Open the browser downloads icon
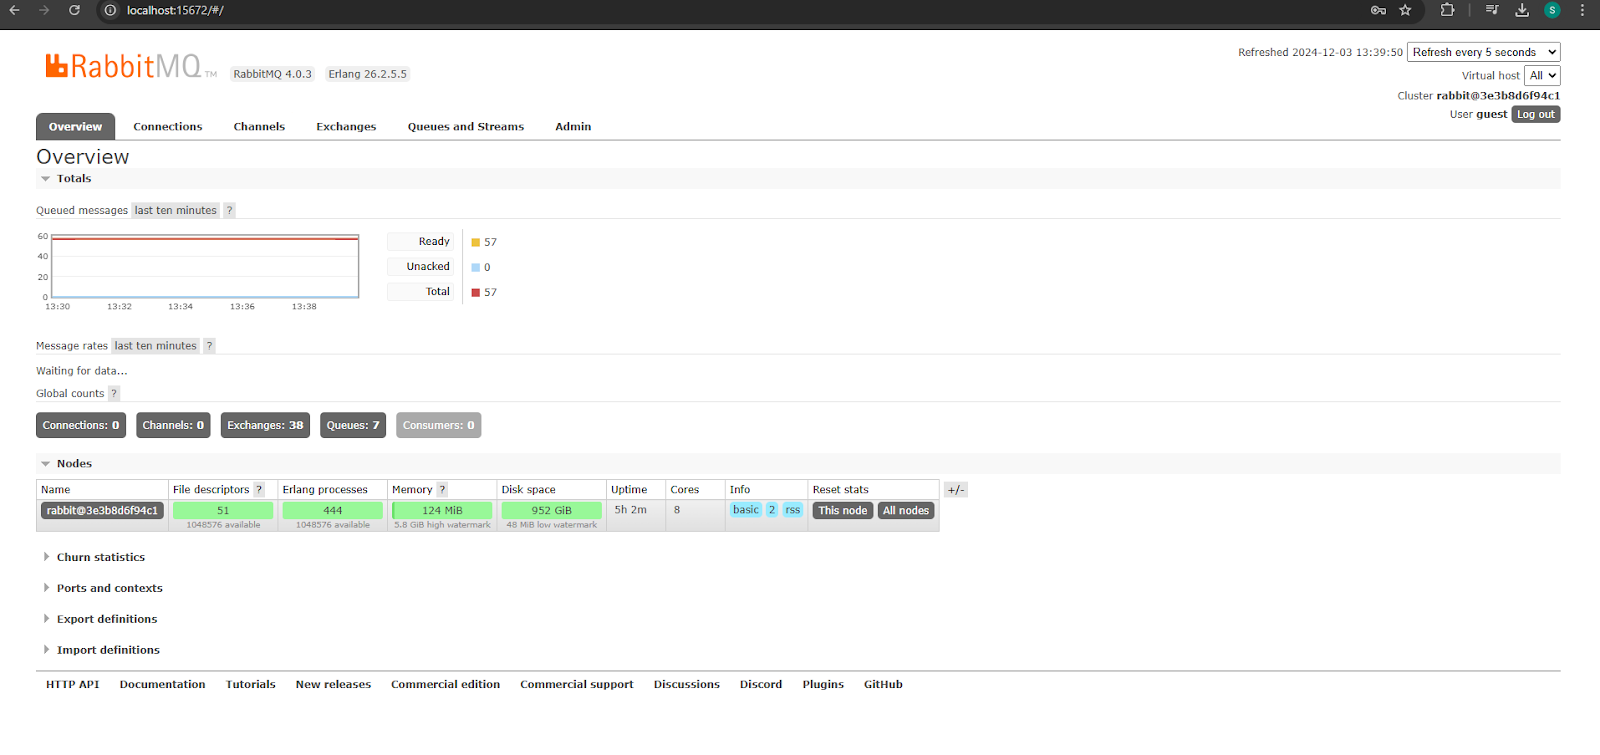 1522,10
